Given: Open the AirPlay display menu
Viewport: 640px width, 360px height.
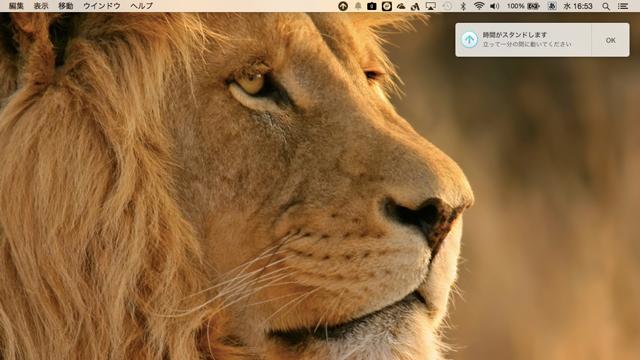Looking at the screenshot, I should point(431,6).
